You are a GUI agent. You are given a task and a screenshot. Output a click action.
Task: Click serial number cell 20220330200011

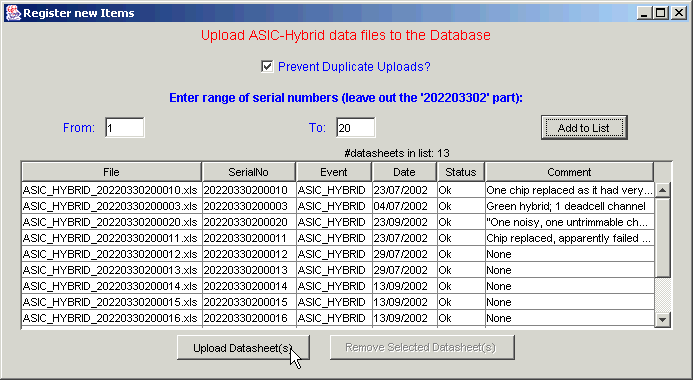click(249, 238)
